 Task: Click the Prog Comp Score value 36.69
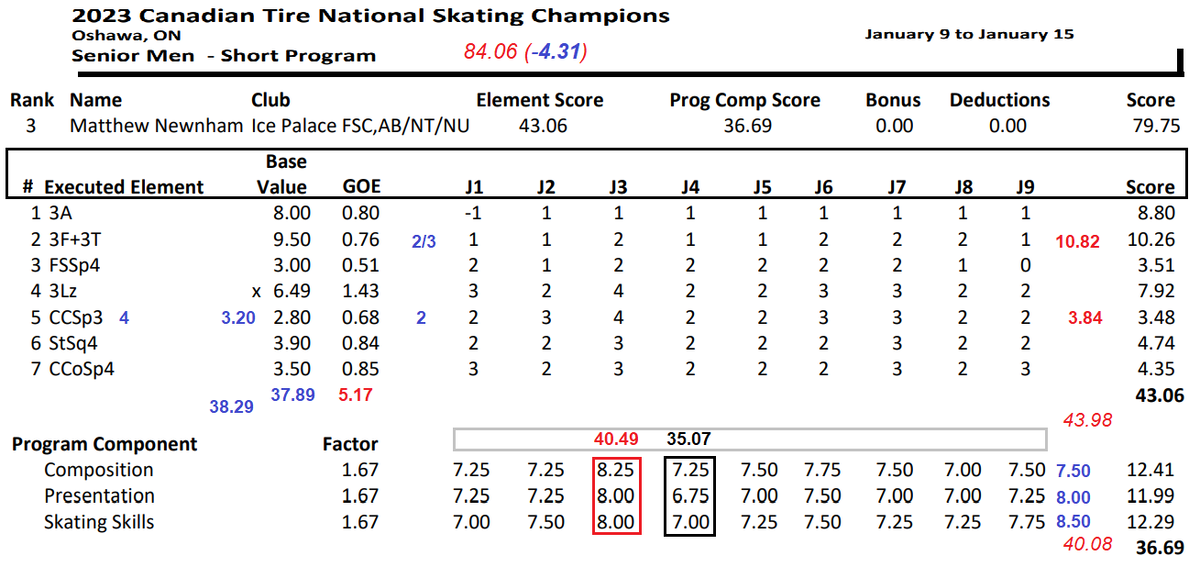click(x=747, y=126)
